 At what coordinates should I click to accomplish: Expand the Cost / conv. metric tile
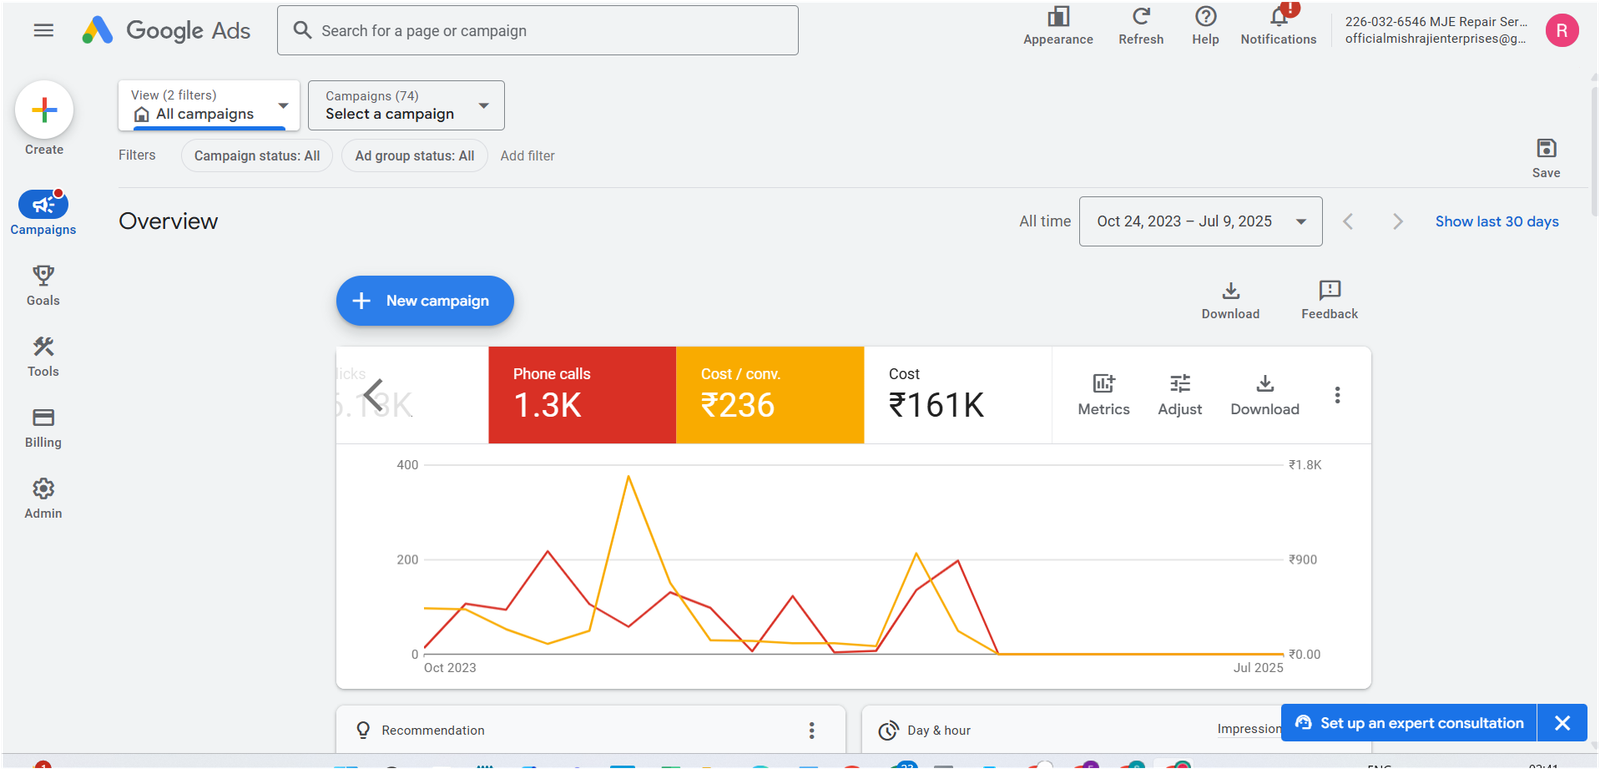(x=770, y=395)
